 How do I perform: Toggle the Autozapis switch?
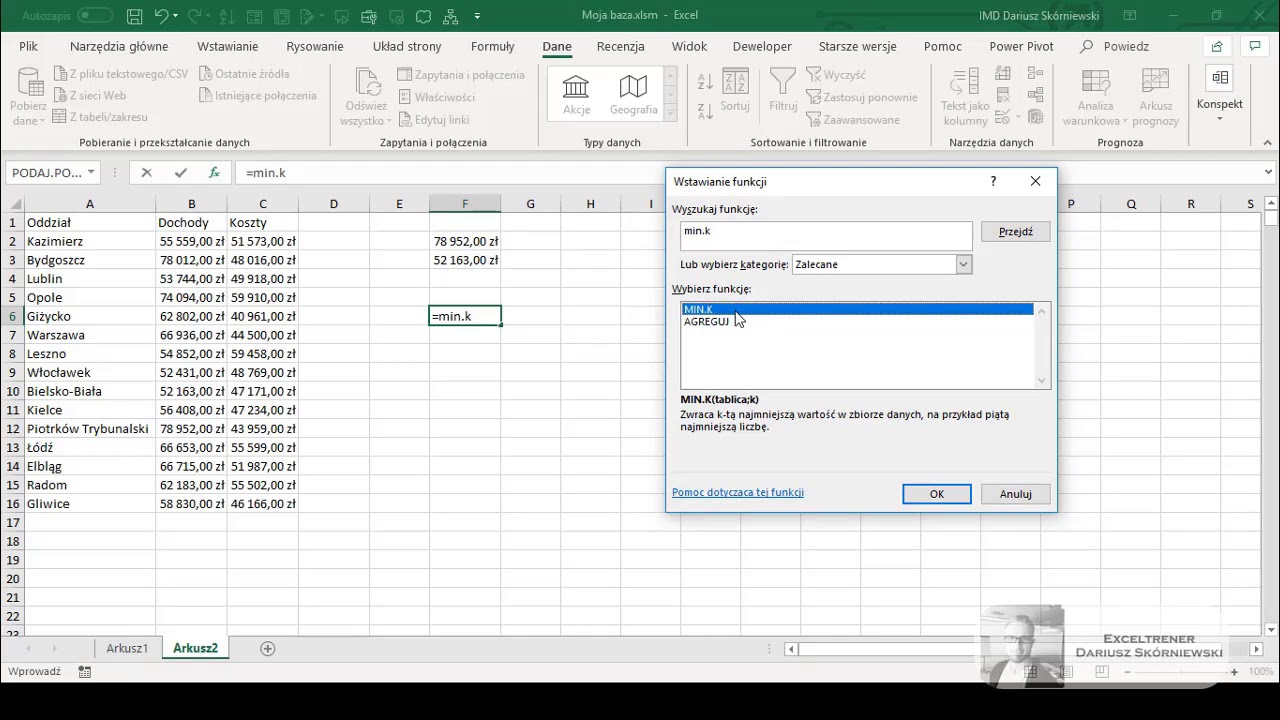[x=95, y=16]
